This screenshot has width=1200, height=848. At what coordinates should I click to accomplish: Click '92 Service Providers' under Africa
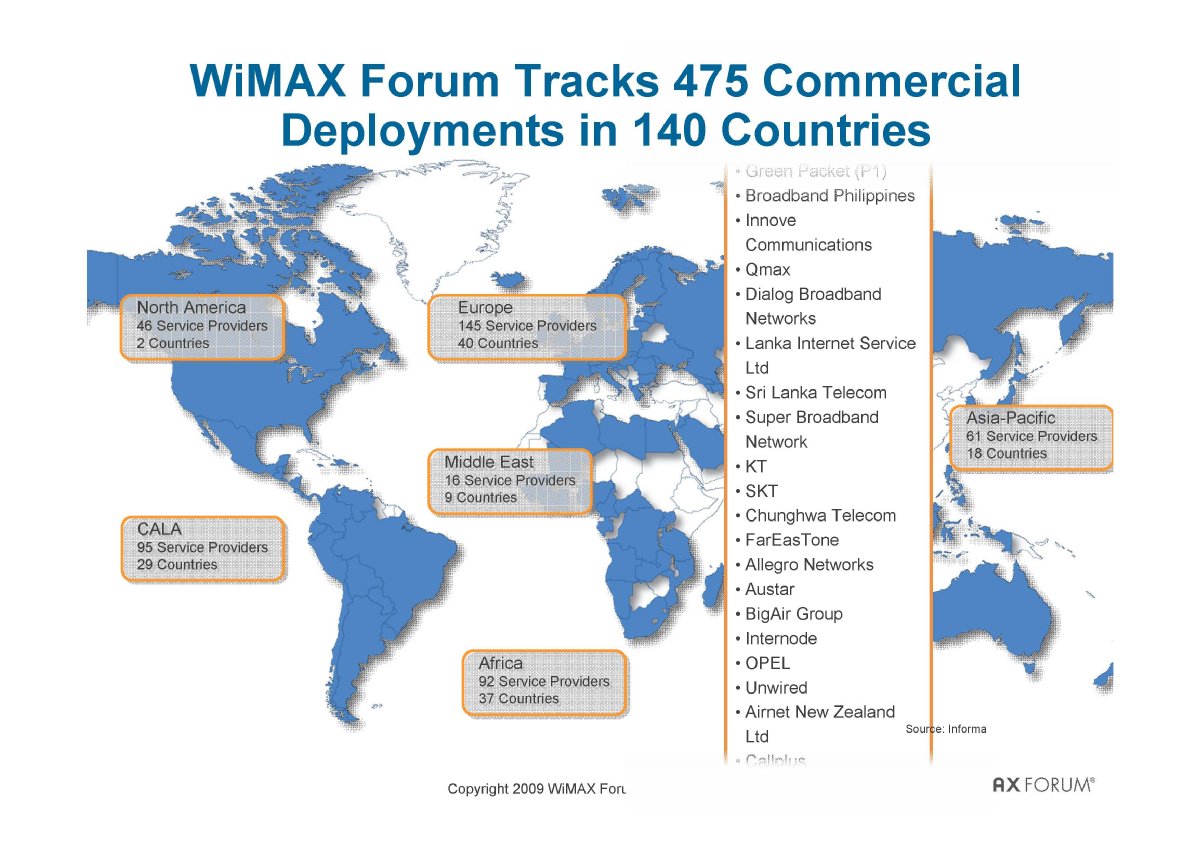544,681
